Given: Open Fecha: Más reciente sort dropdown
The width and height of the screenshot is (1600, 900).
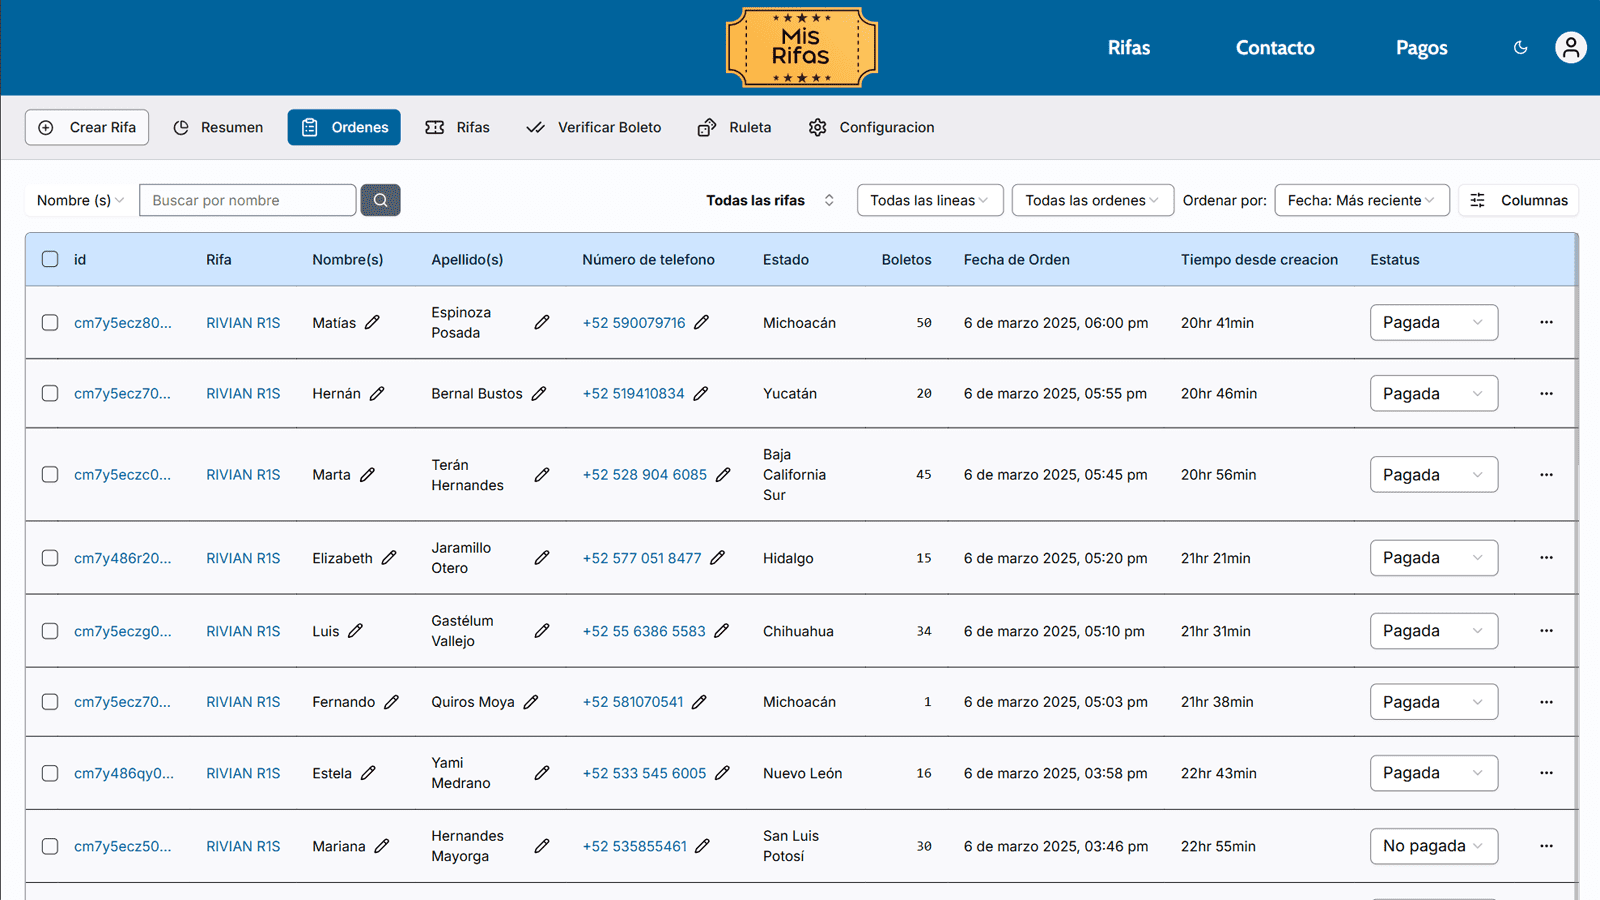Looking at the screenshot, I should tap(1362, 200).
